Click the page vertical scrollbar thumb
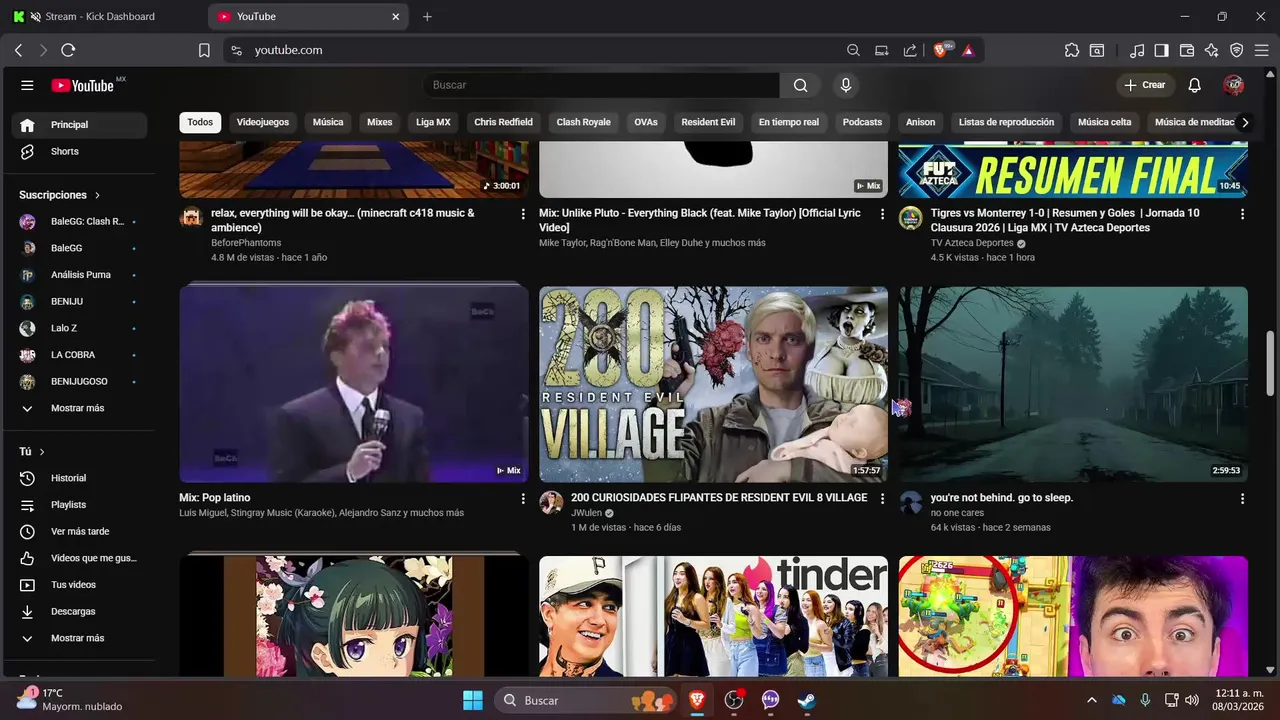The width and height of the screenshot is (1280, 720). tap(1271, 364)
